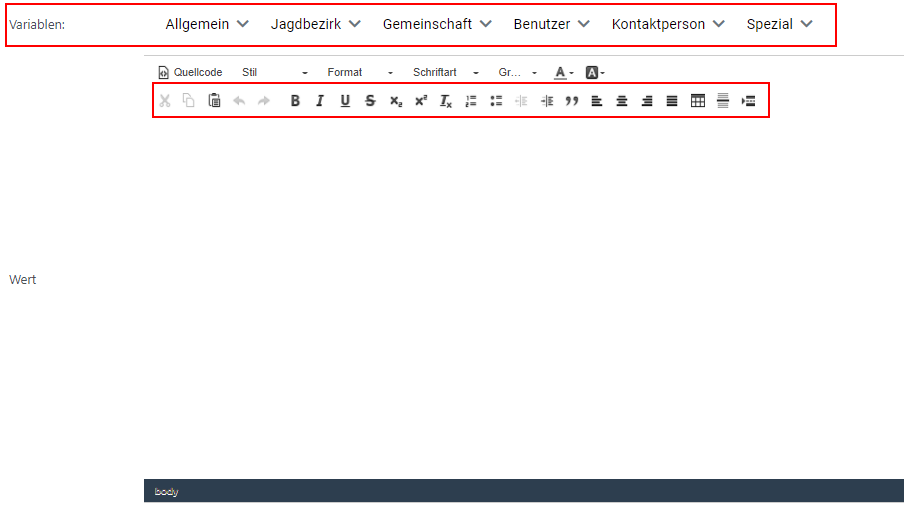
Task: Click the strikethrough icon
Action: 370,101
